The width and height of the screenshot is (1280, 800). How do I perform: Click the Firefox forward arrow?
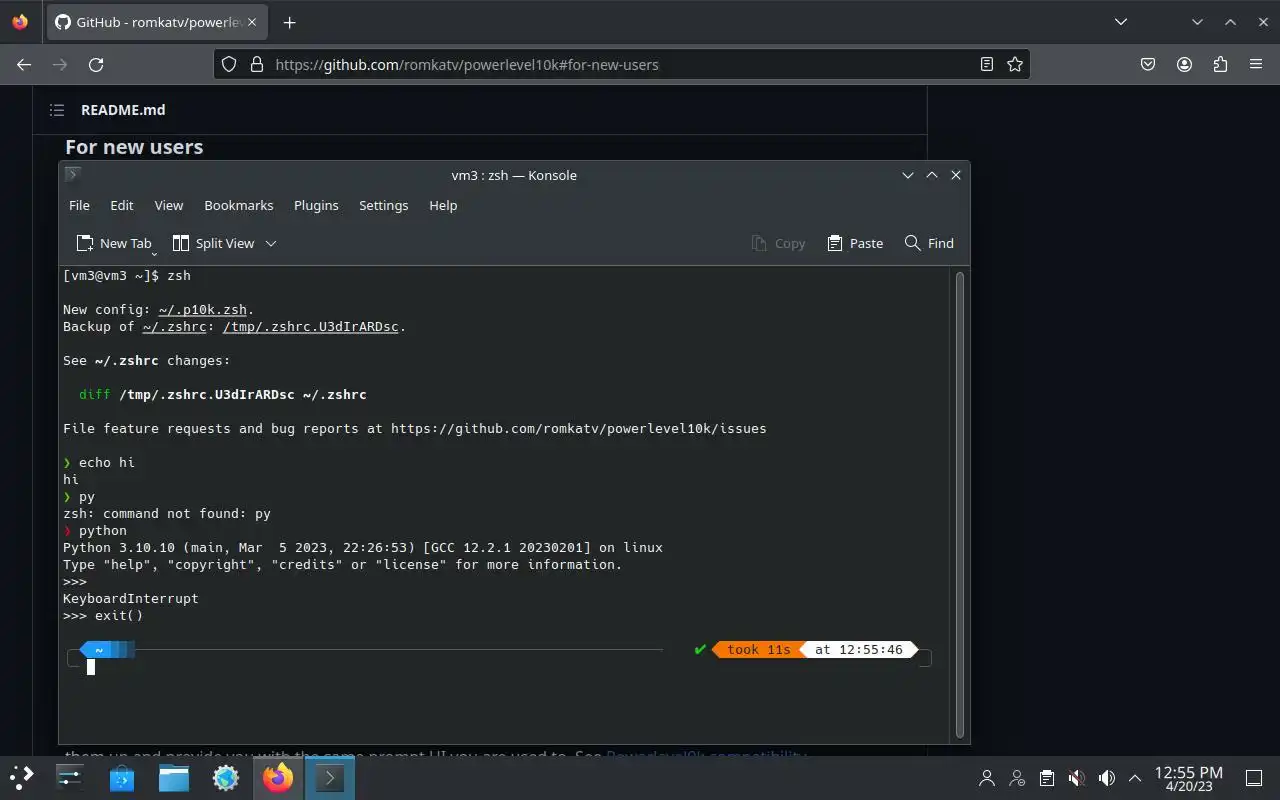point(60,64)
